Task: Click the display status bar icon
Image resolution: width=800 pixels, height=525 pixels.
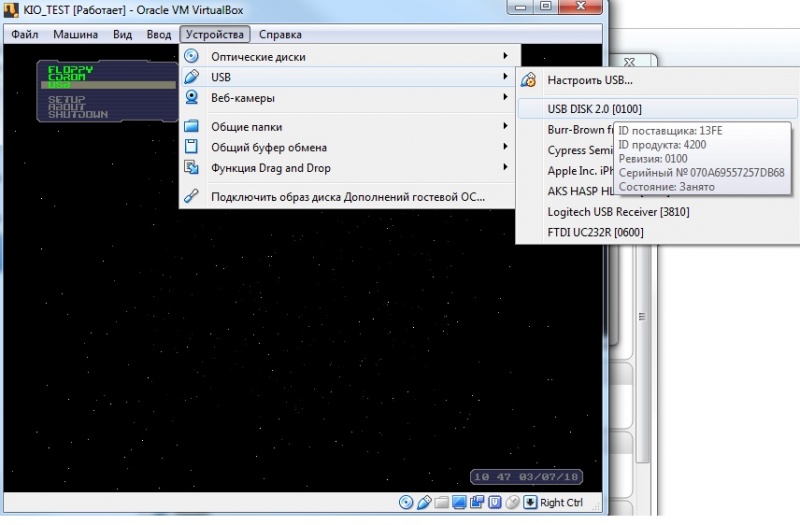Action: (x=459, y=502)
